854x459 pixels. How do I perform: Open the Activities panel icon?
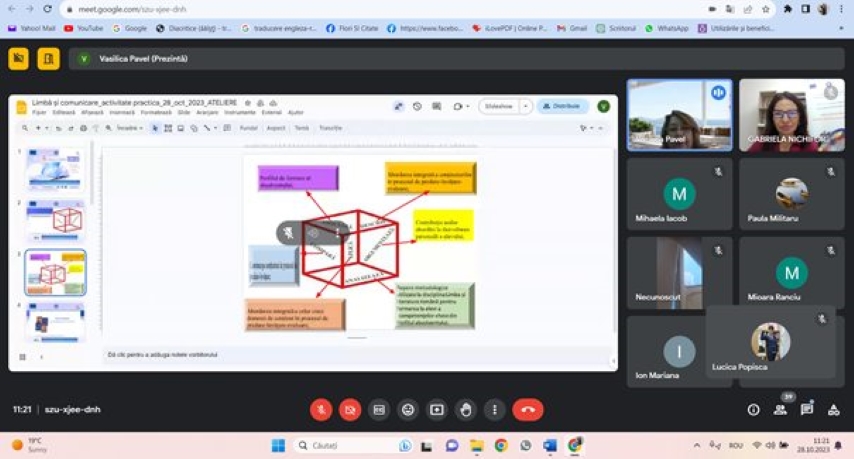pyautogui.click(x=834, y=409)
